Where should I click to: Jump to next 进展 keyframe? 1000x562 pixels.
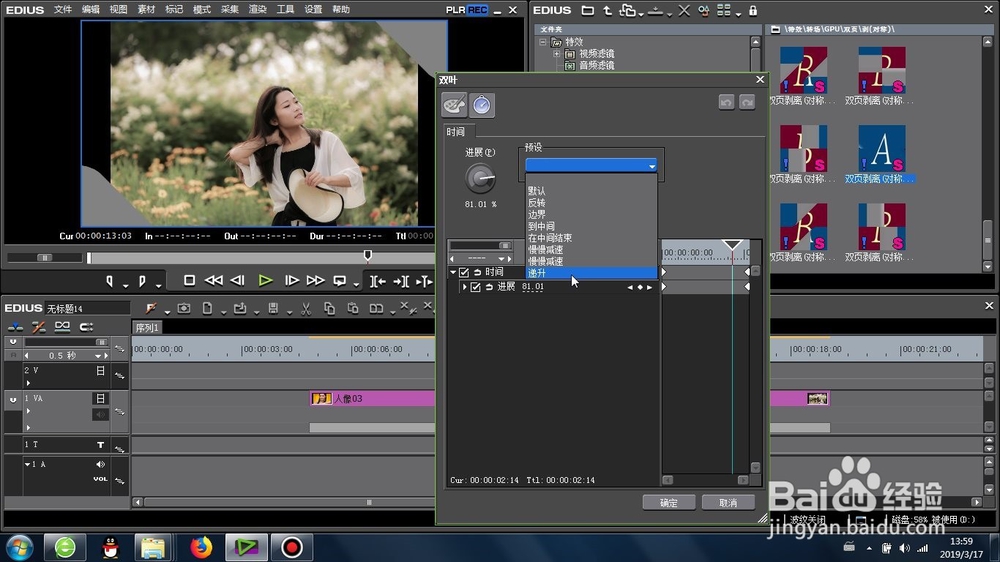(x=649, y=287)
